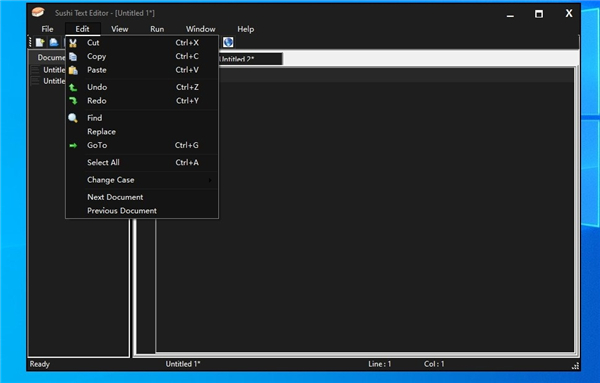Viewport: 600px width, 383px height.
Task: Click the Copy pages icon
Action: click(73, 57)
